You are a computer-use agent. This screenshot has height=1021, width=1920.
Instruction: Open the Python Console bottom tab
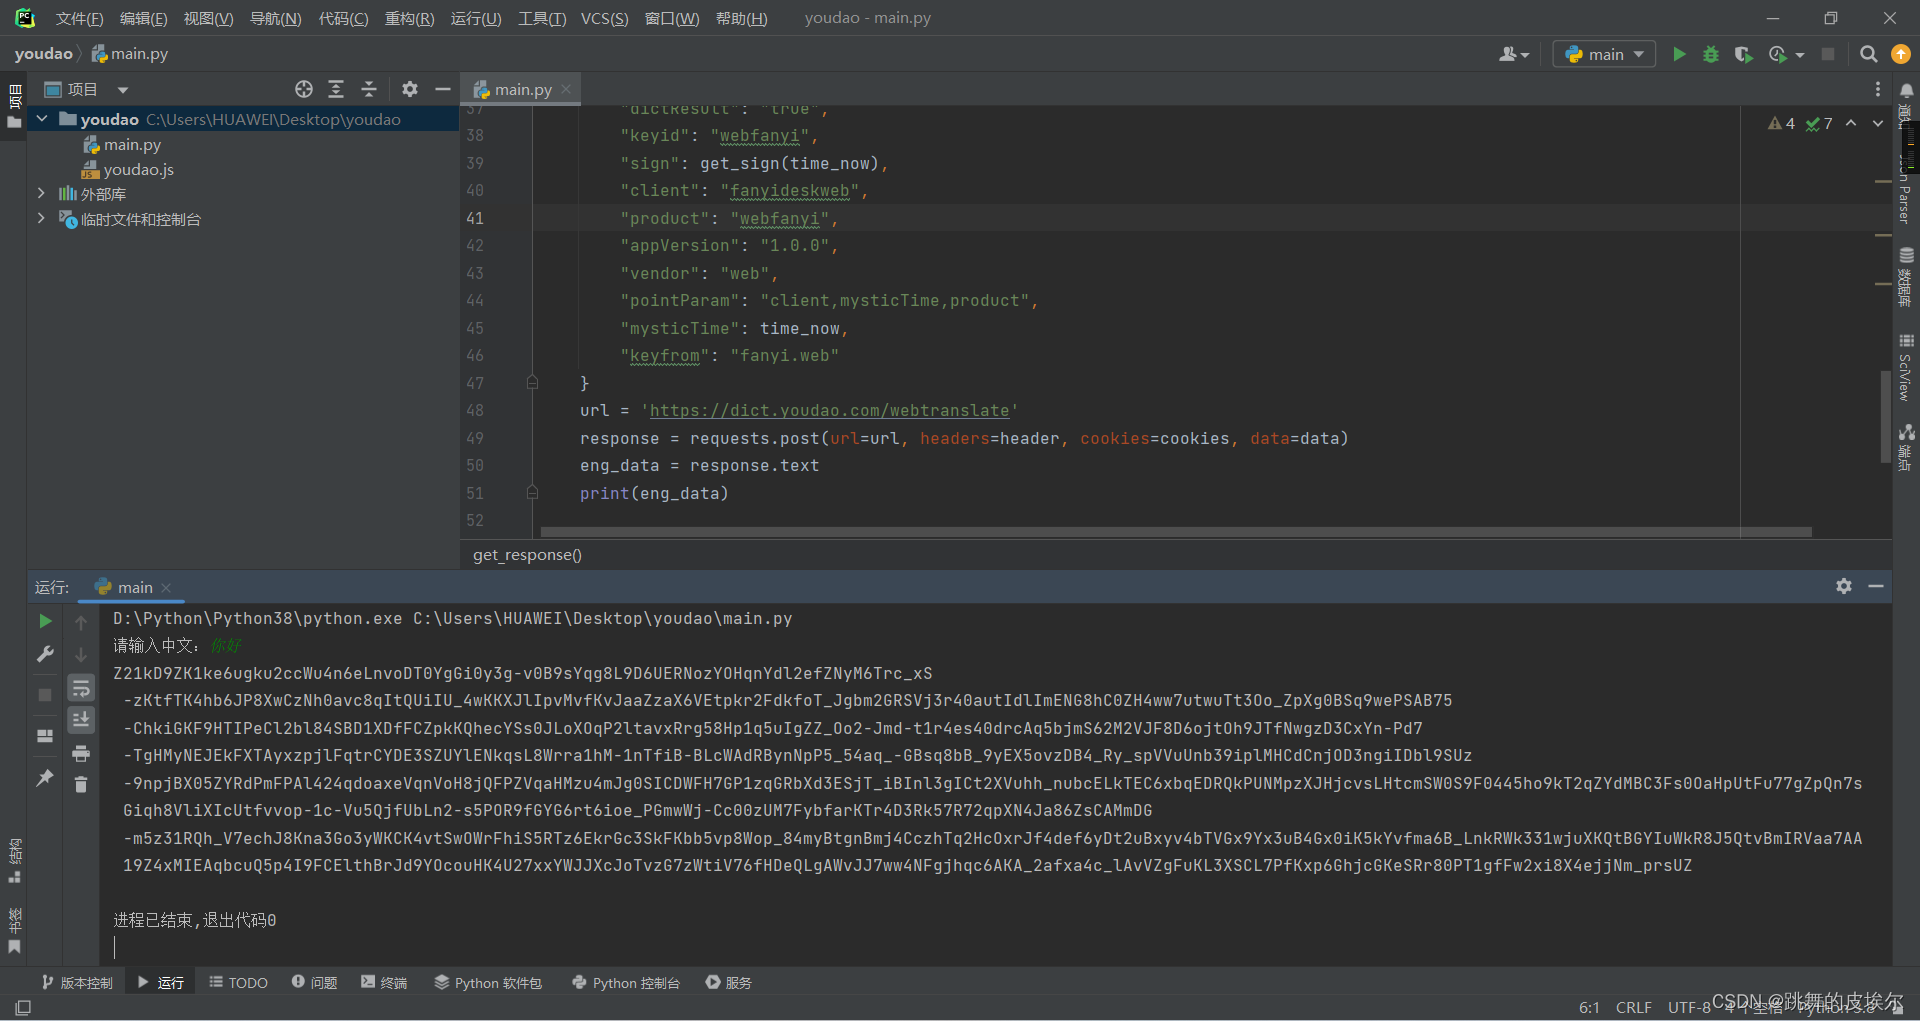(626, 982)
